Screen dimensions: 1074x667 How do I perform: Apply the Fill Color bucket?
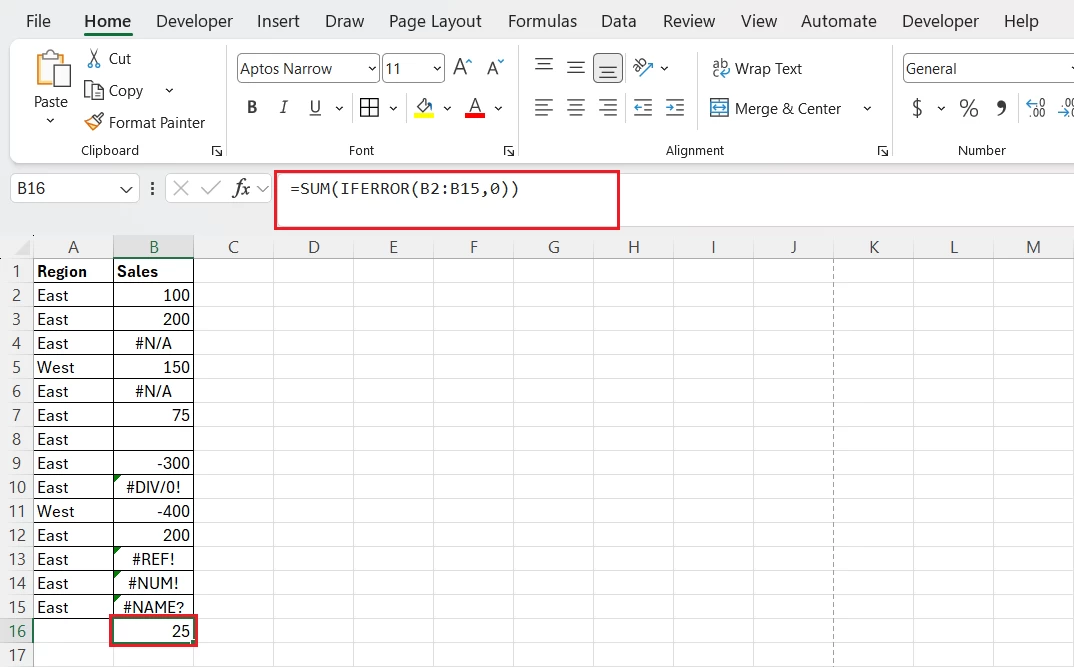pos(424,108)
